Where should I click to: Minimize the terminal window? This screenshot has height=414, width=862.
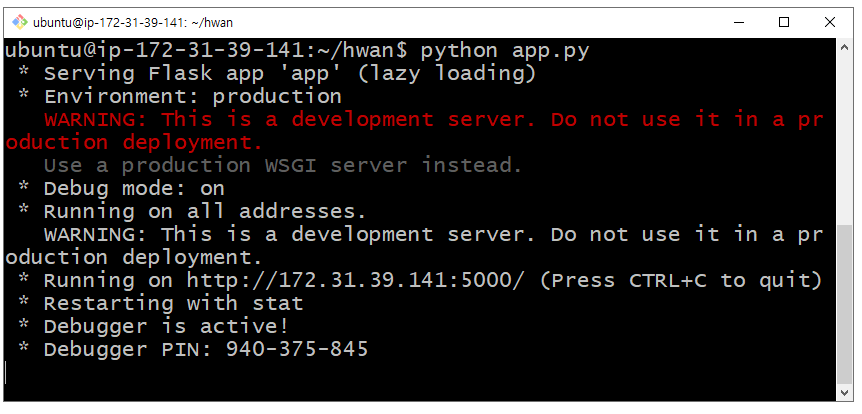(x=739, y=23)
